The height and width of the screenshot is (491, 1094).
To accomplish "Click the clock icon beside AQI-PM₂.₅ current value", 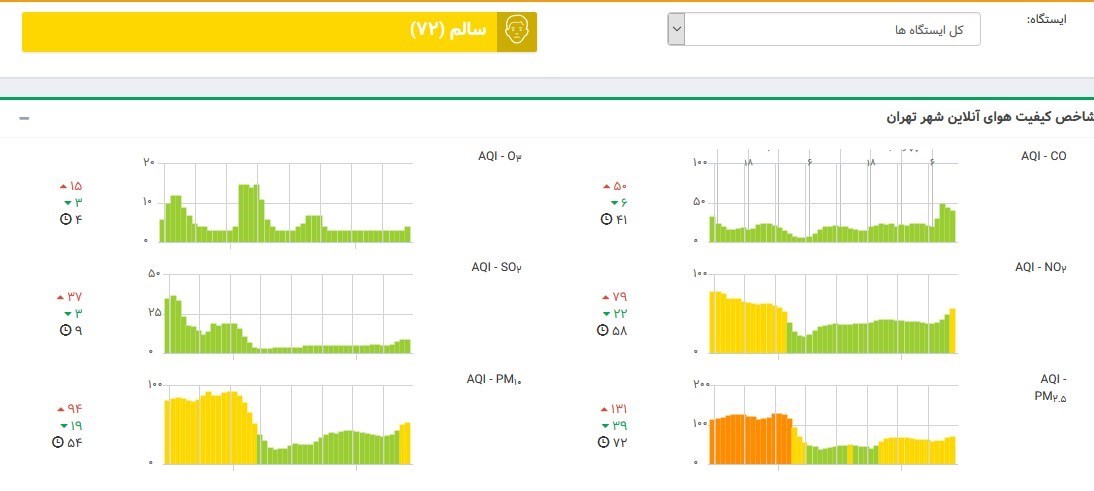I will tap(605, 442).
